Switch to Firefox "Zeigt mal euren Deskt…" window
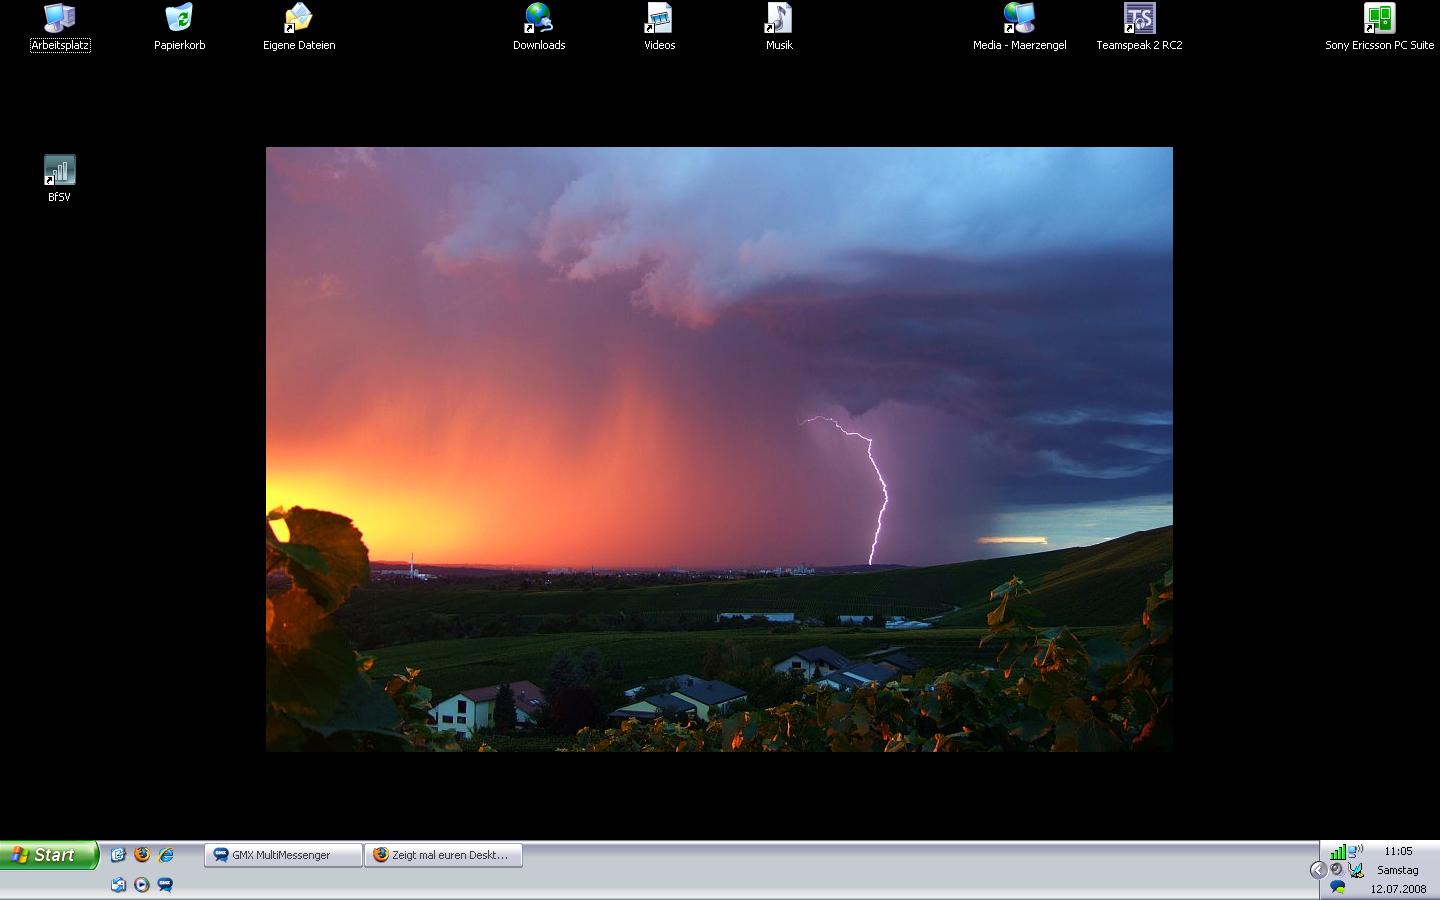The image size is (1440, 900). pyautogui.click(x=443, y=855)
